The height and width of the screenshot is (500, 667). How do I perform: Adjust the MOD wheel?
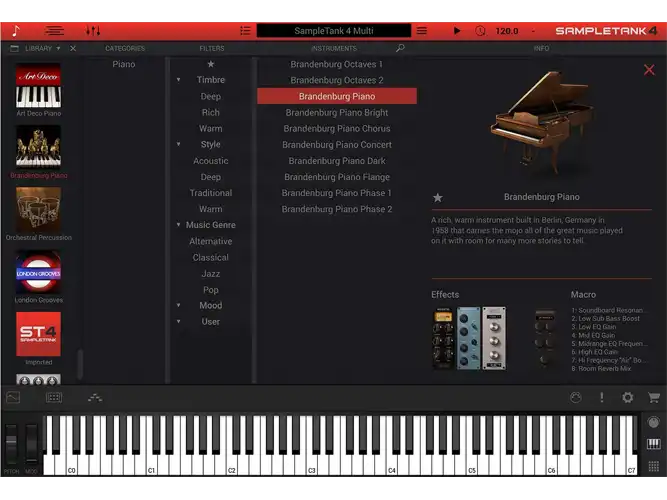pyautogui.click(x=31, y=443)
